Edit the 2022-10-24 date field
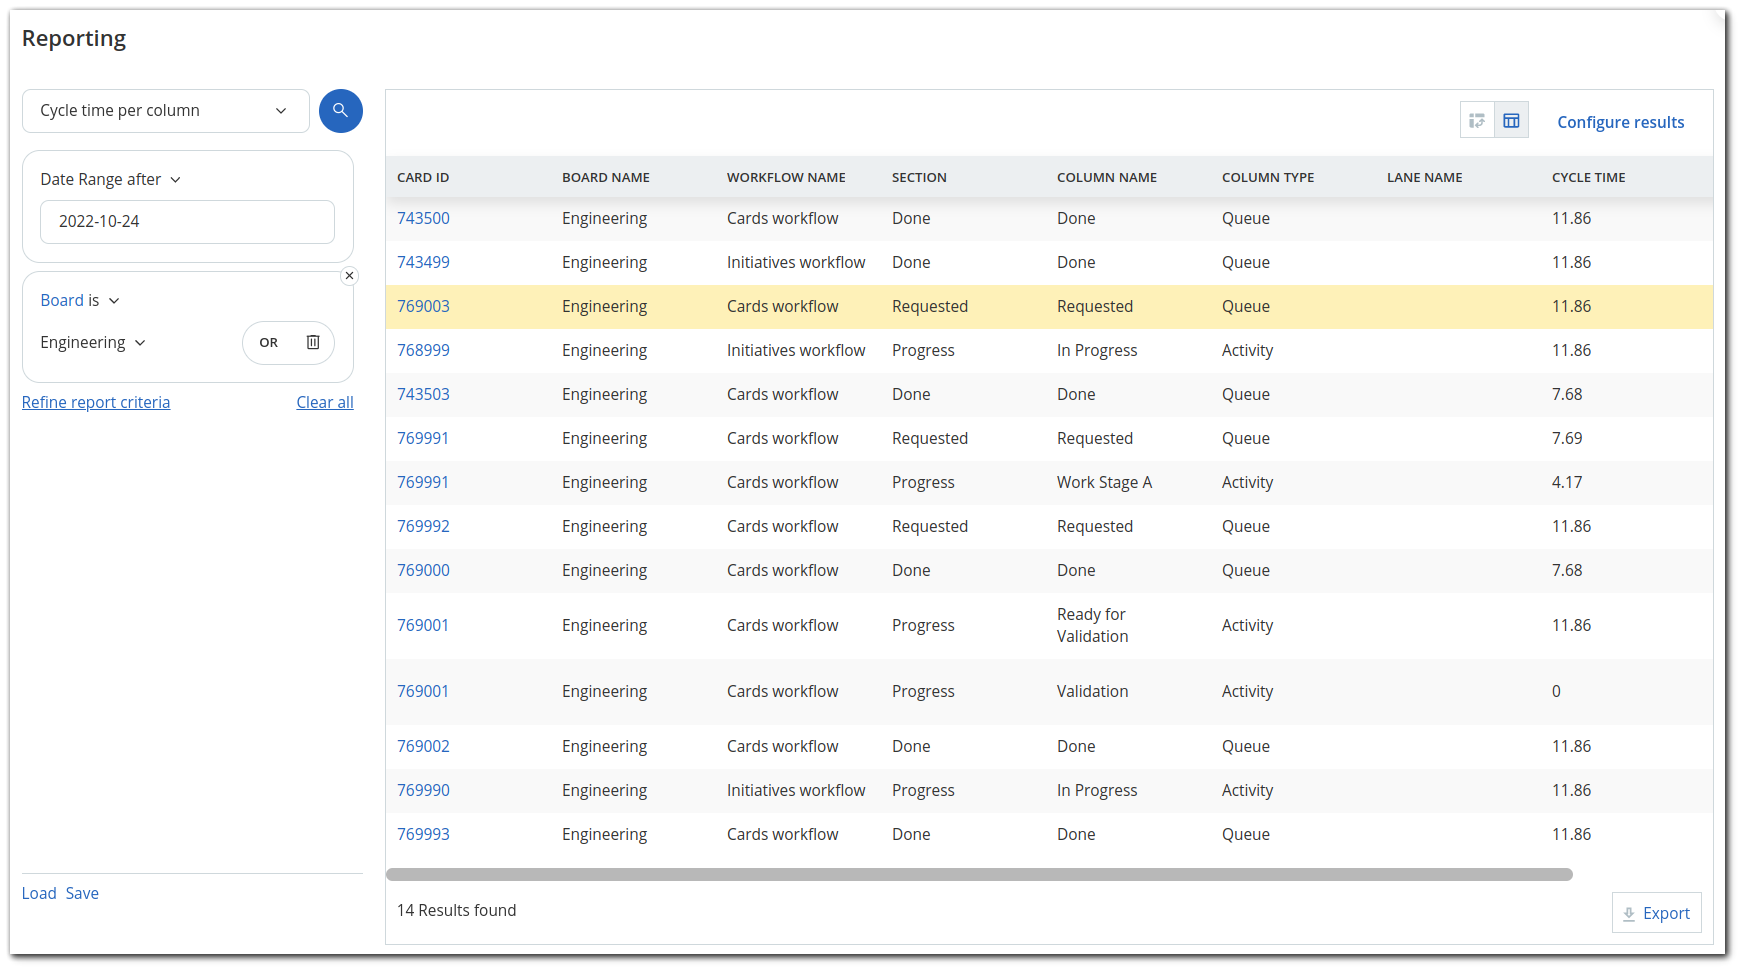This screenshot has width=1743, height=972. click(x=187, y=221)
